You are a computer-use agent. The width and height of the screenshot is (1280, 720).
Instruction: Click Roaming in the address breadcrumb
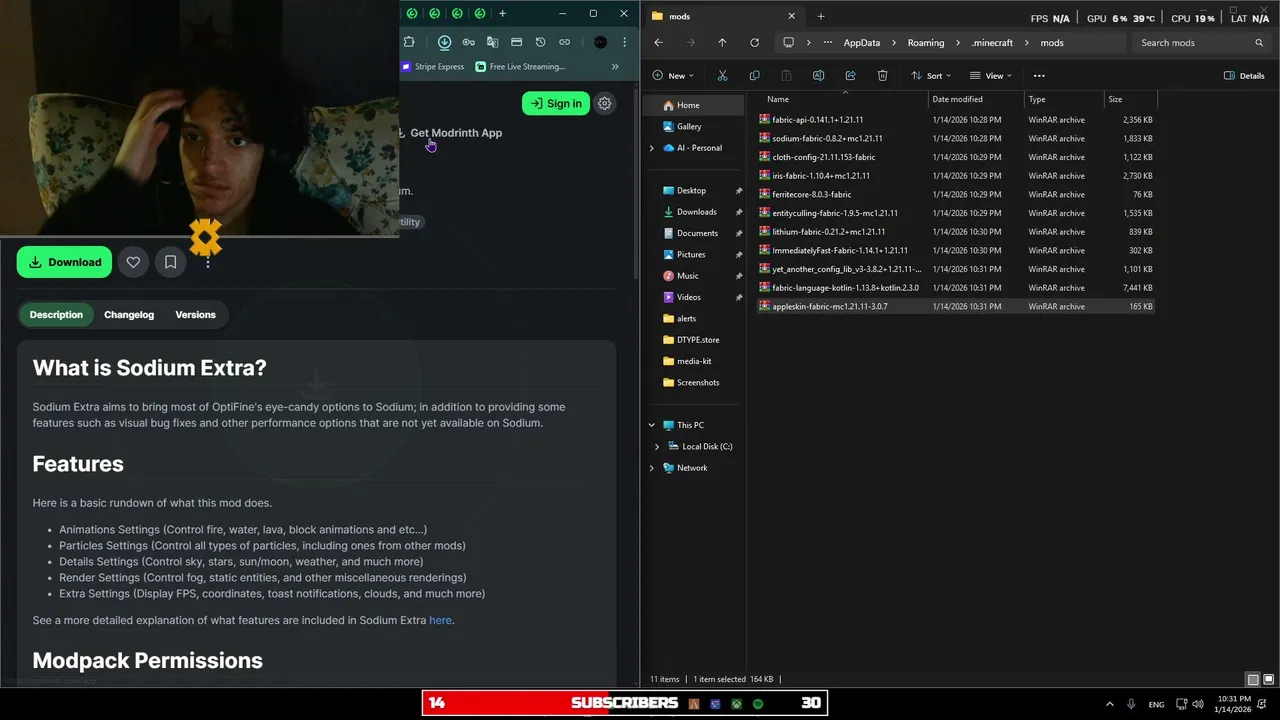(926, 43)
